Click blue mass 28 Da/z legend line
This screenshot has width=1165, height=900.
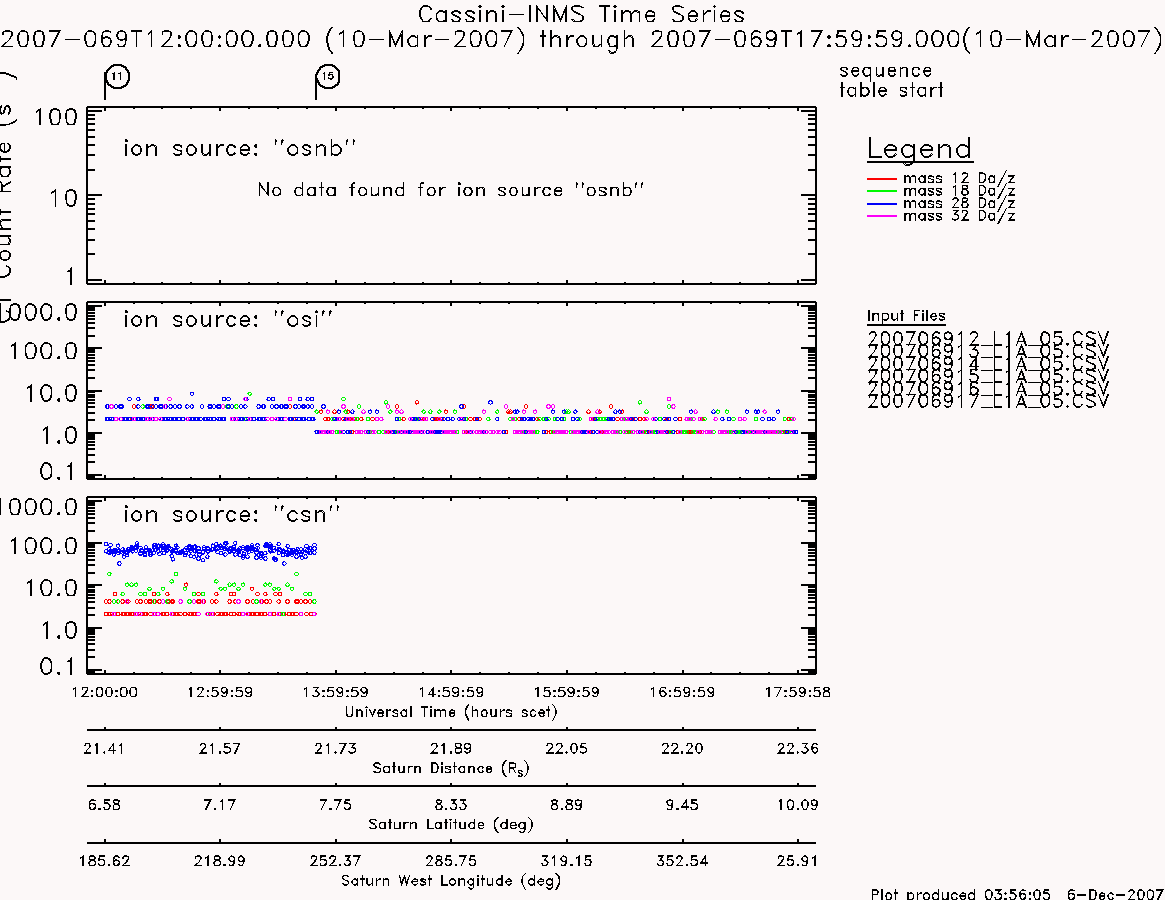point(882,204)
